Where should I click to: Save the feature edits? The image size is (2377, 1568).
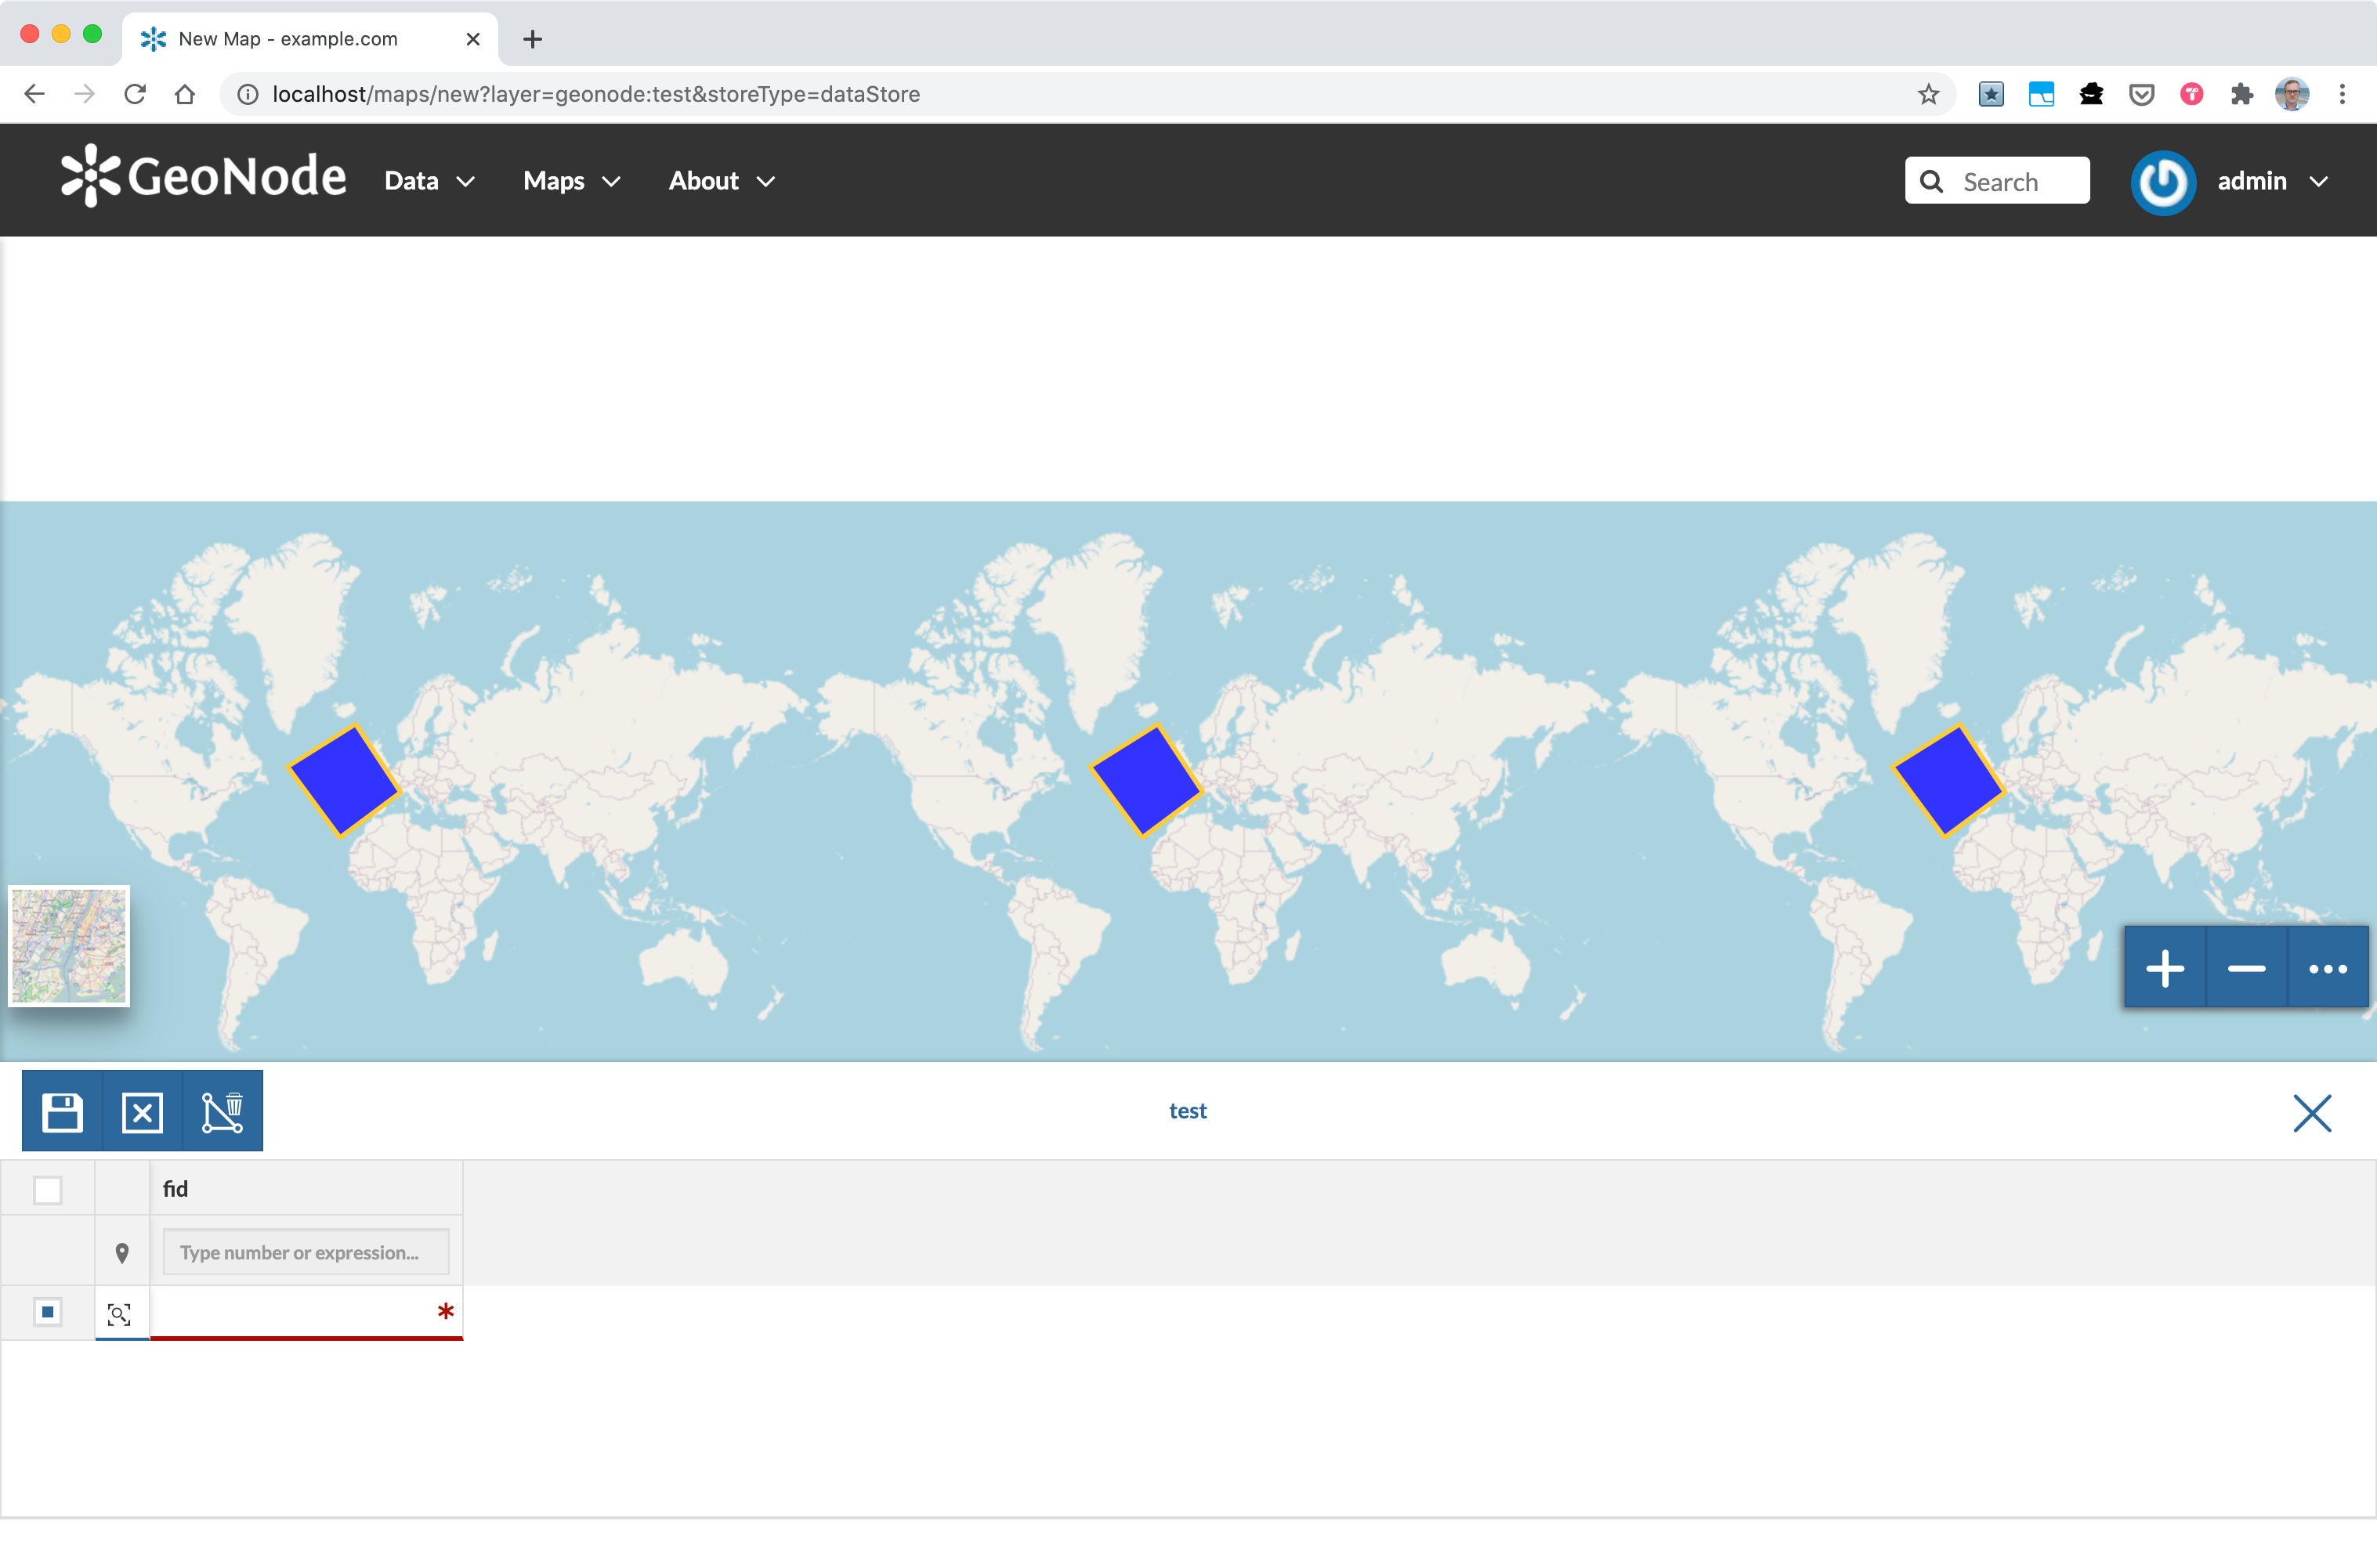pos(62,1110)
